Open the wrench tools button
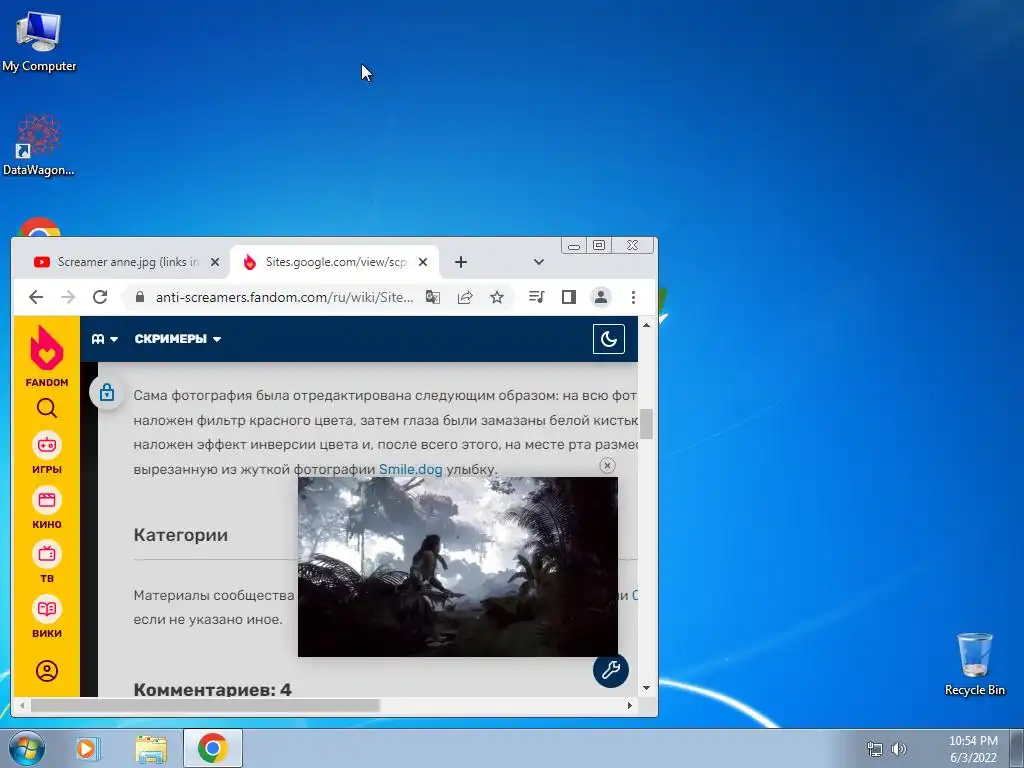 (x=611, y=669)
